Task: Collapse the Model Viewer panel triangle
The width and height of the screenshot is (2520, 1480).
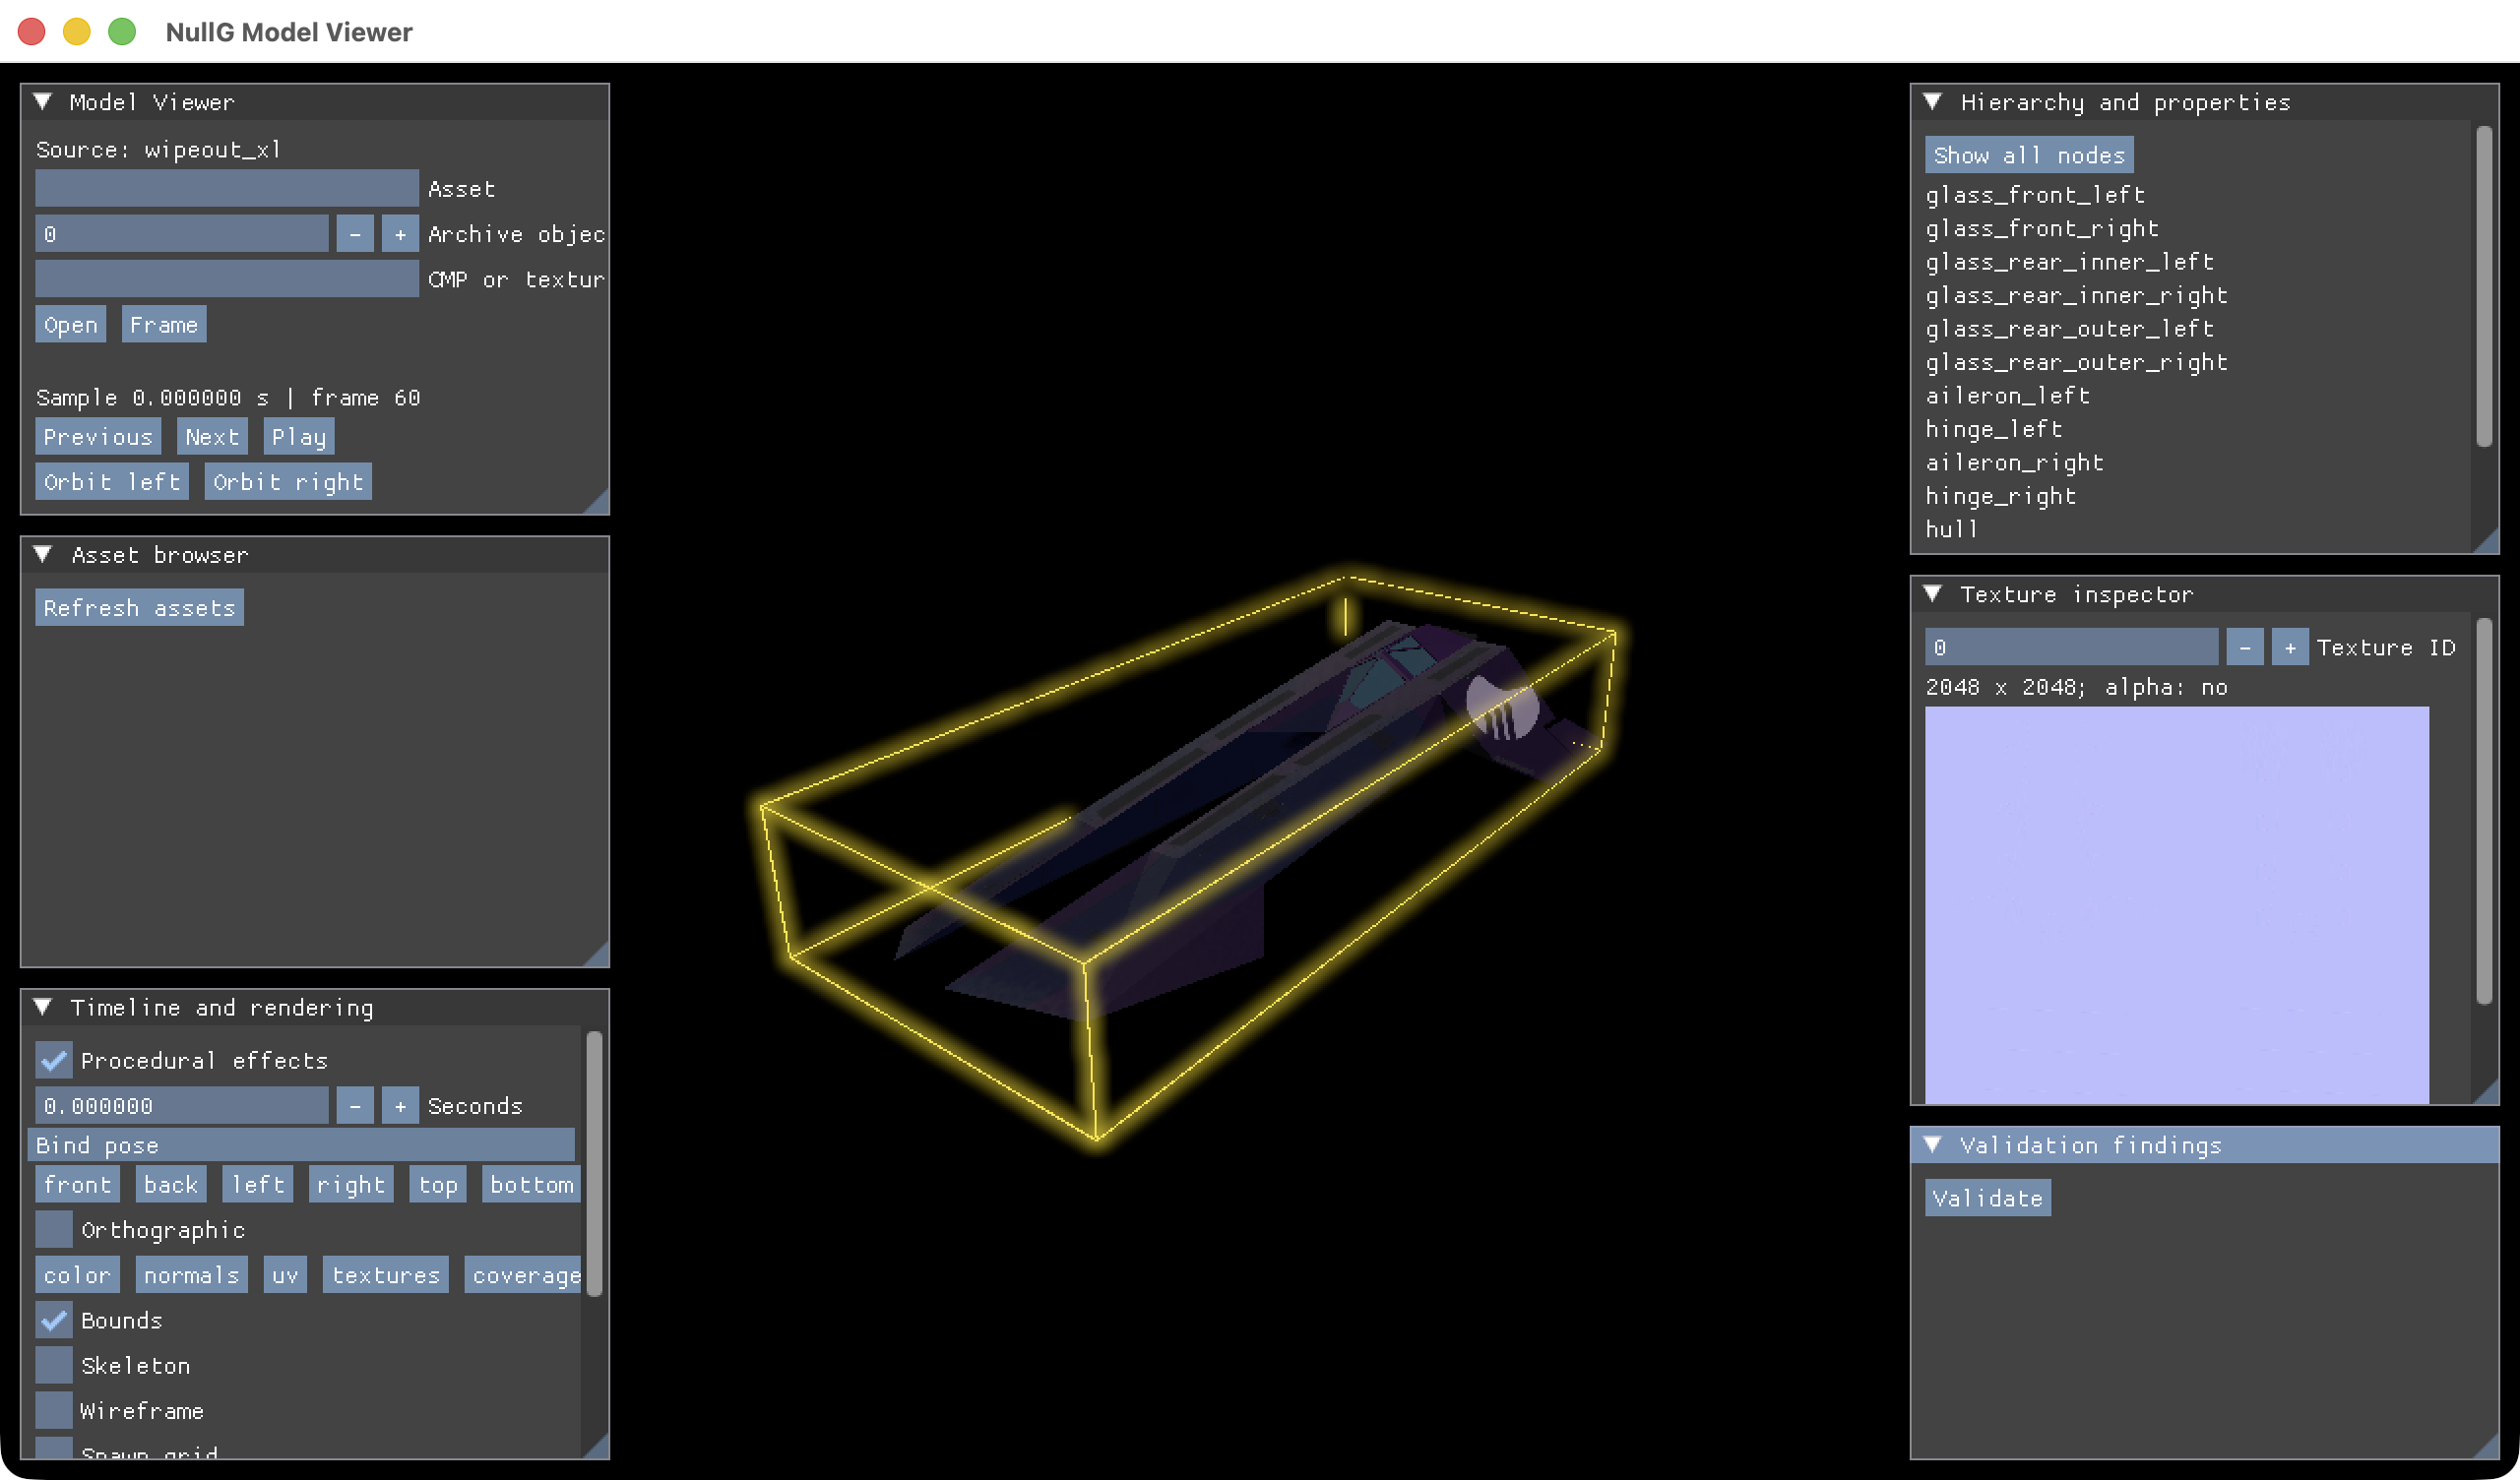Action: click(x=43, y=102)
